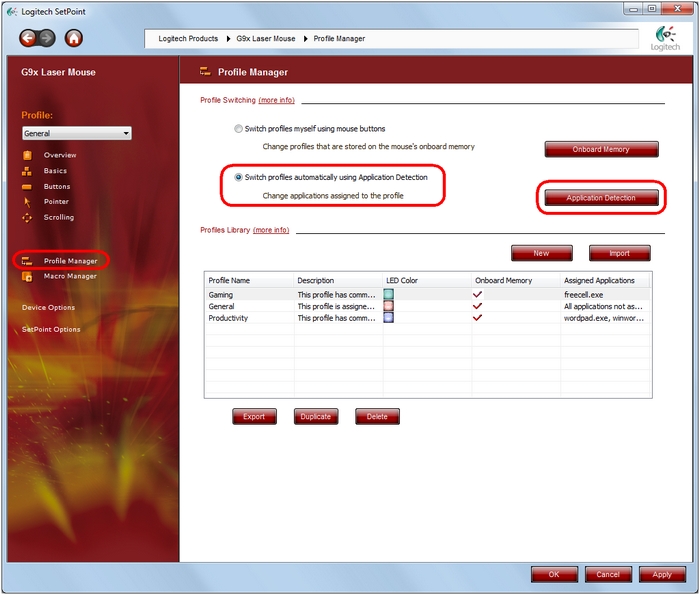Click the SetPoint icon in the title bar
Viewport: 700px width, 595px height.
(12, 12)
